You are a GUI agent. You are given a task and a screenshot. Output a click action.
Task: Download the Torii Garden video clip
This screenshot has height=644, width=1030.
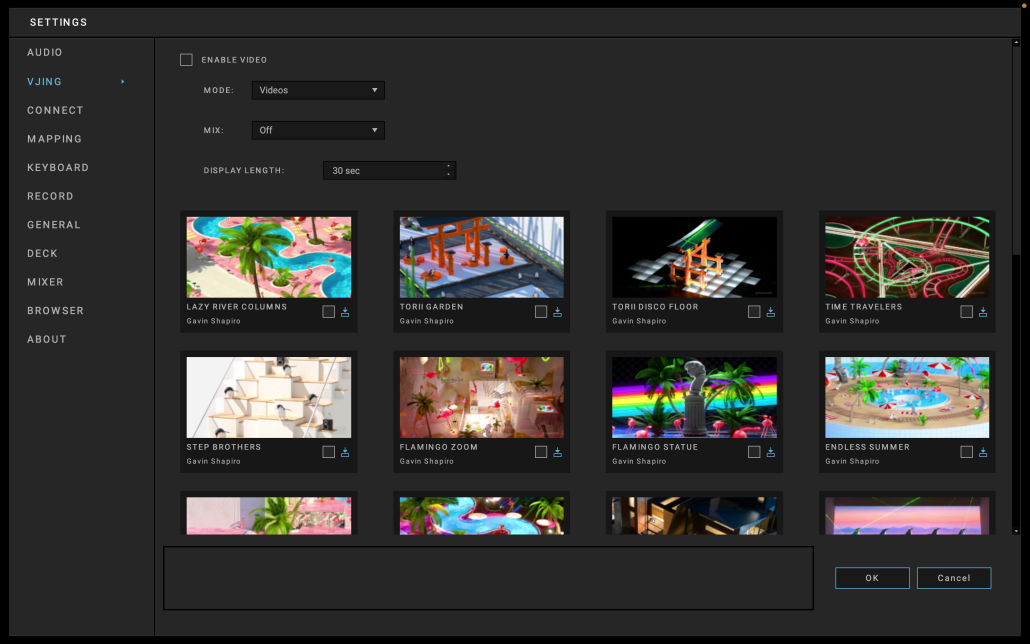[x=558, y=312]
